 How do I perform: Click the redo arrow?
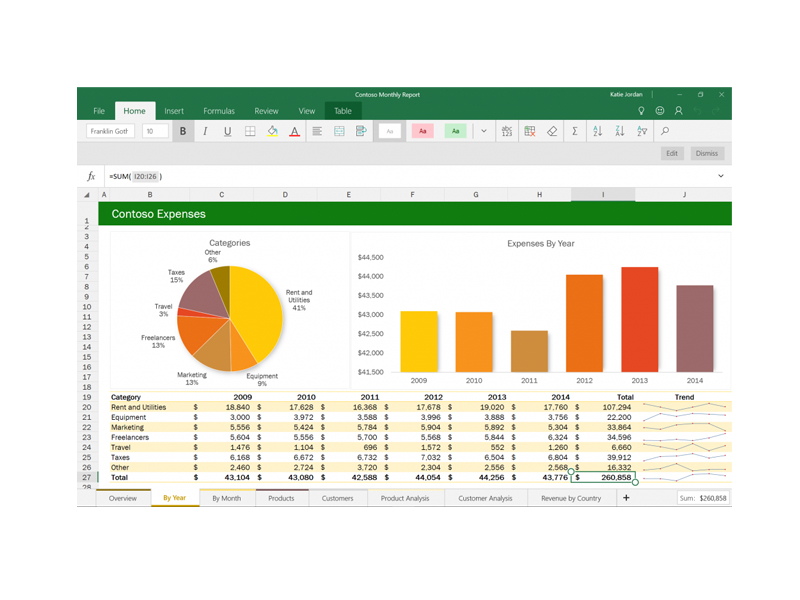pyautogui.click(x=716, y=111)
